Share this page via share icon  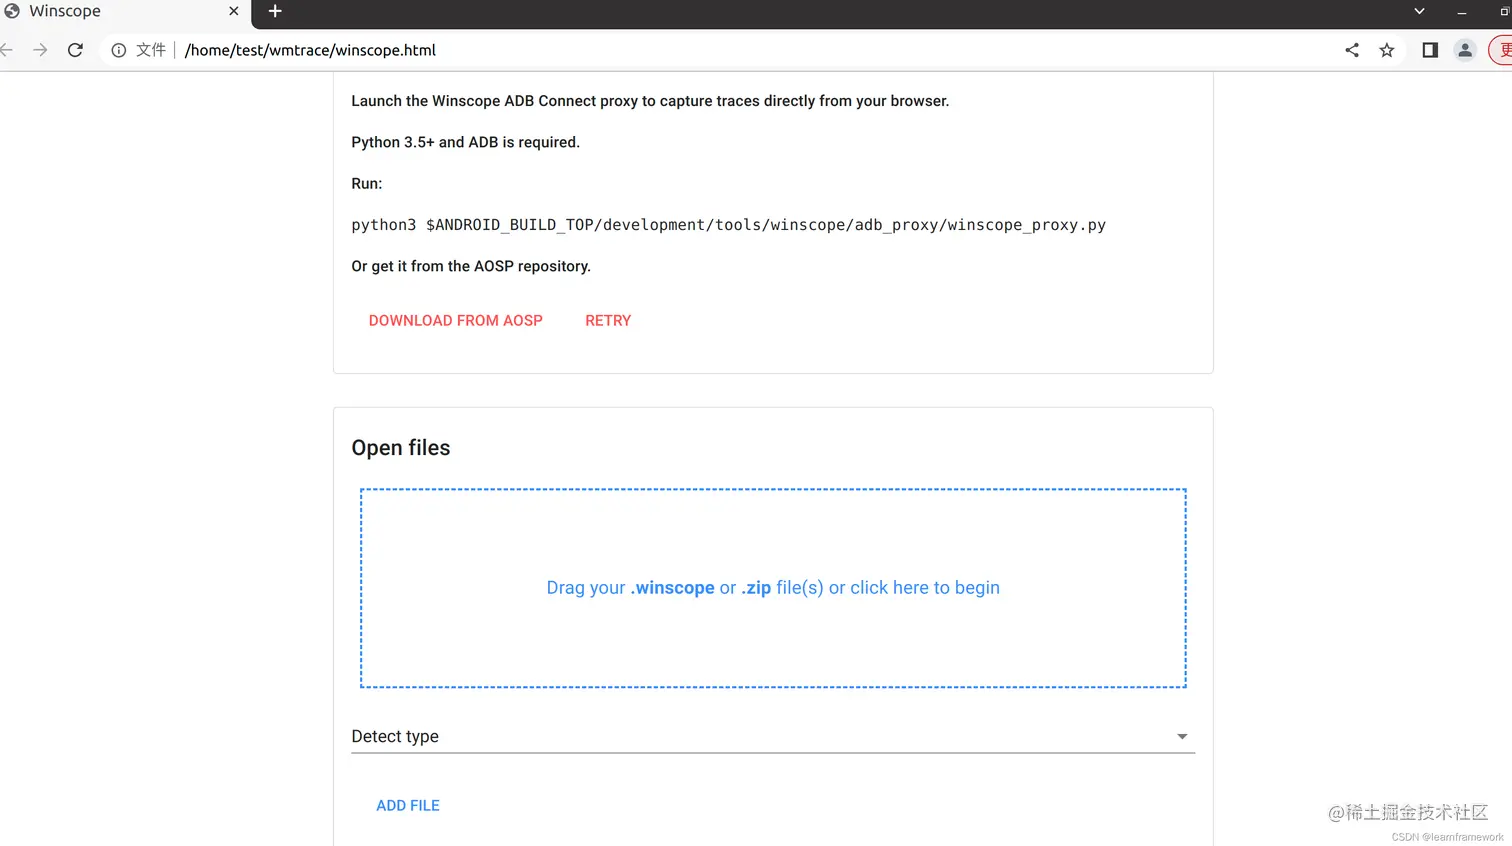point(1352,50)
